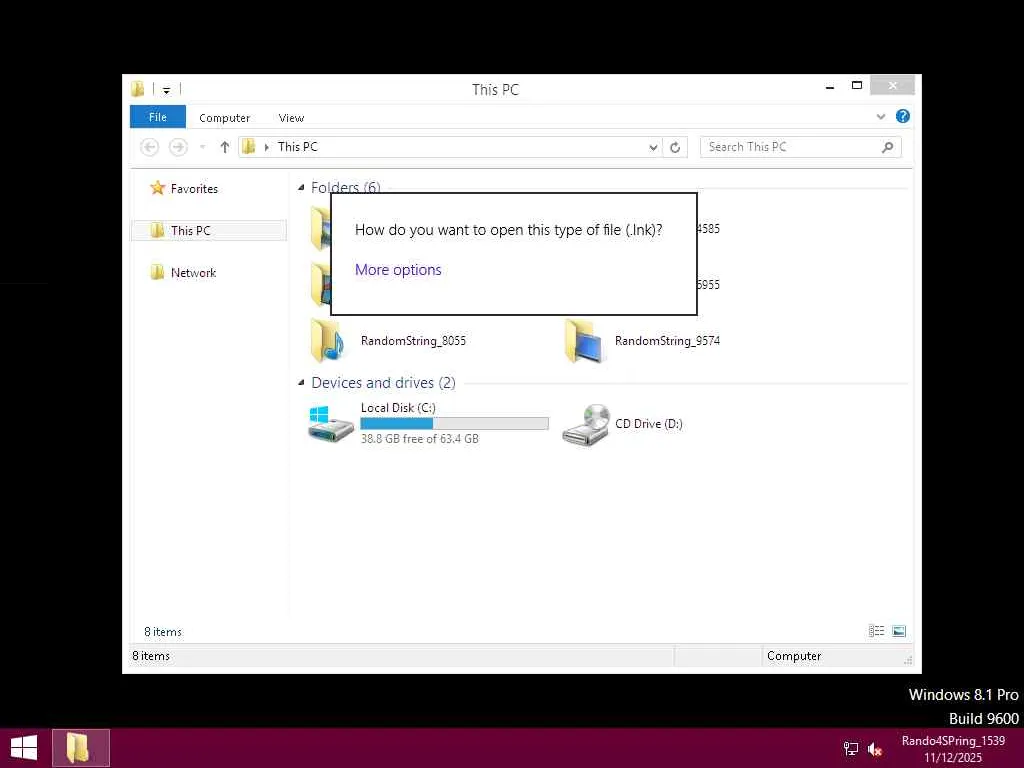1024x768 pixels.
Task: Select the Local Disk (C:) drive icon
Action: click(330, 423)
